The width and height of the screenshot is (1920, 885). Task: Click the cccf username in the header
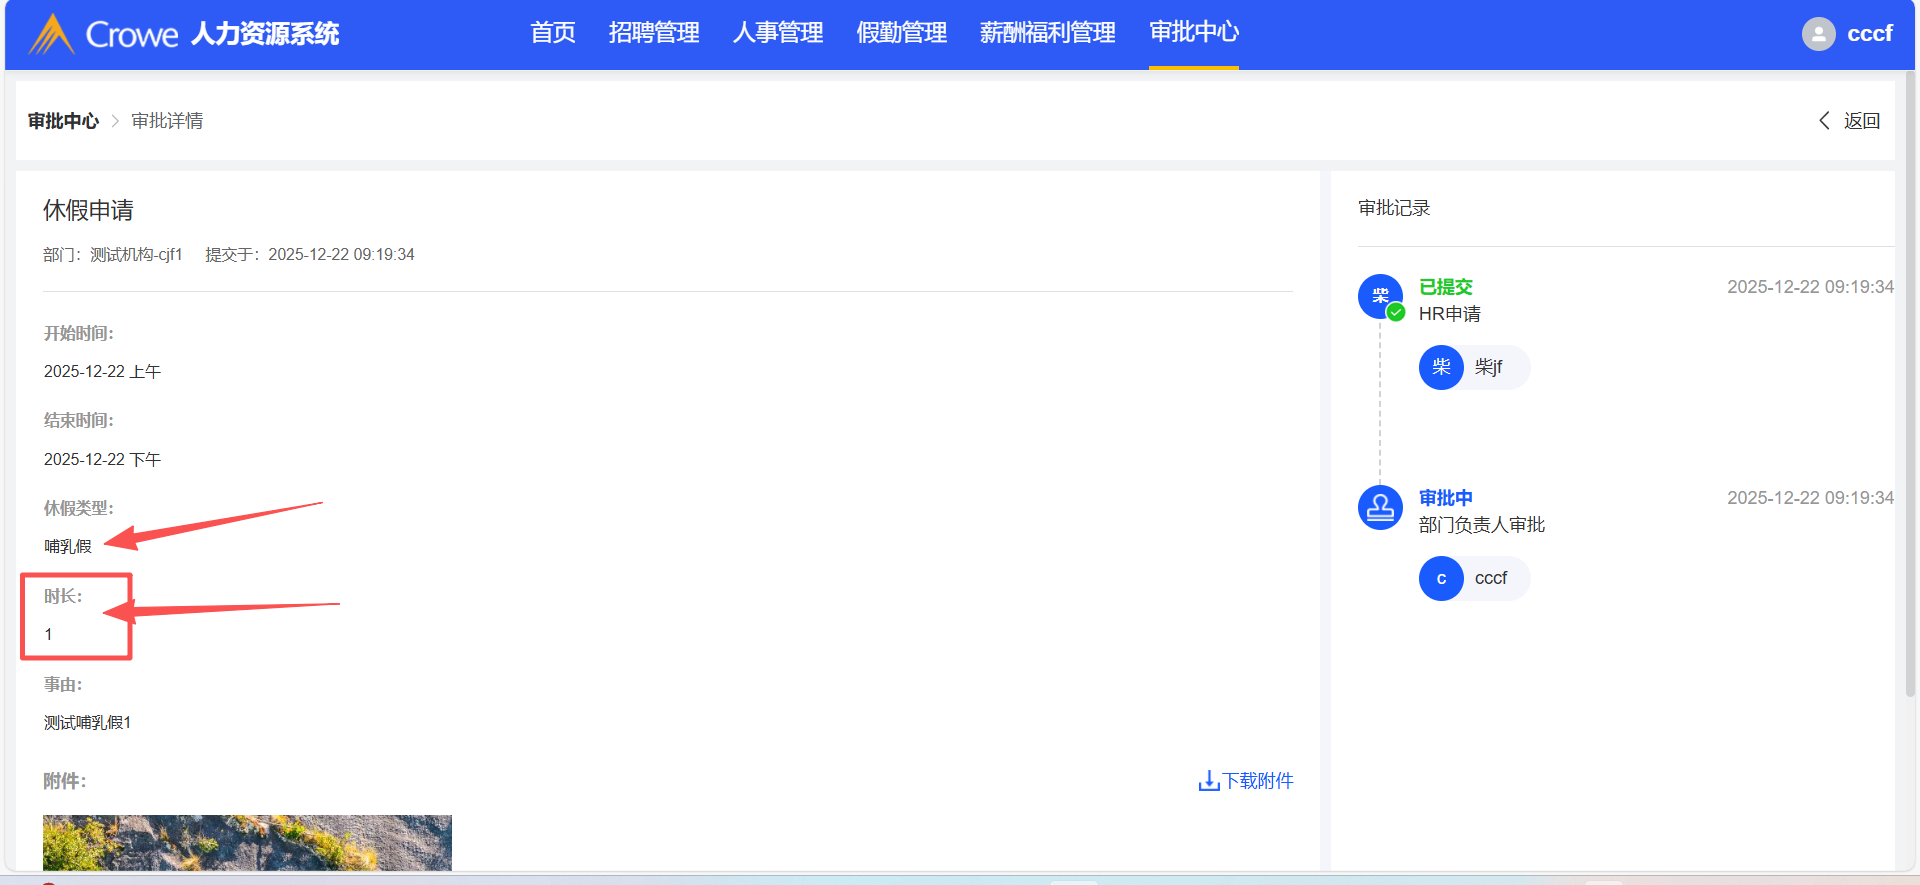pyautogui.click(x=1869, y=34)
